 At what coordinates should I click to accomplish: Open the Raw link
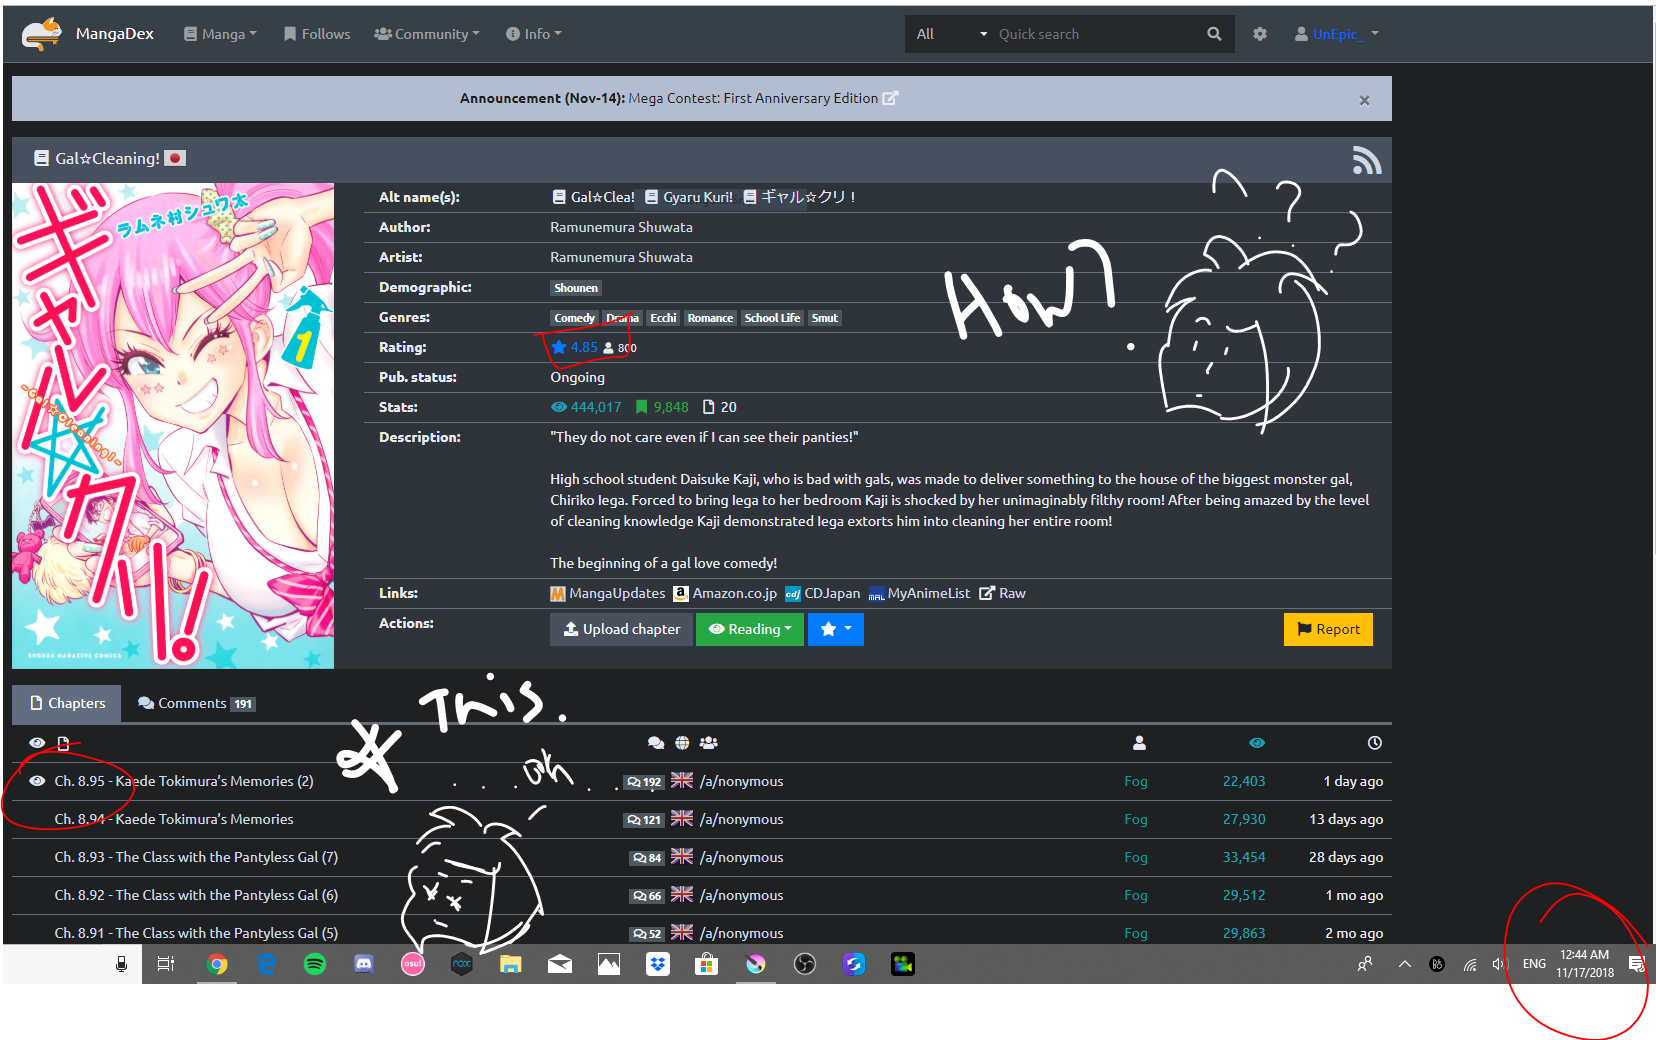tap(1002, 593)
